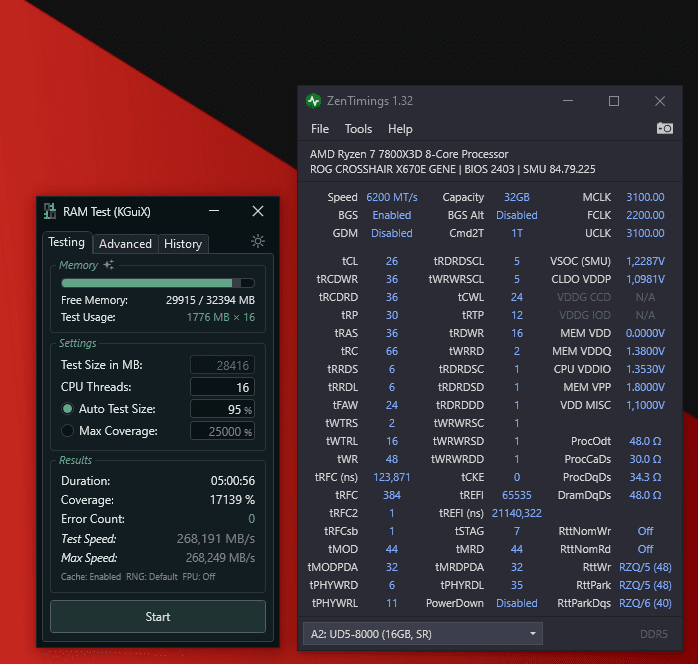698x664 pixels.
Task: Click the RttParkDqs RZQ/6 (40) value
Action: [645, 603]
